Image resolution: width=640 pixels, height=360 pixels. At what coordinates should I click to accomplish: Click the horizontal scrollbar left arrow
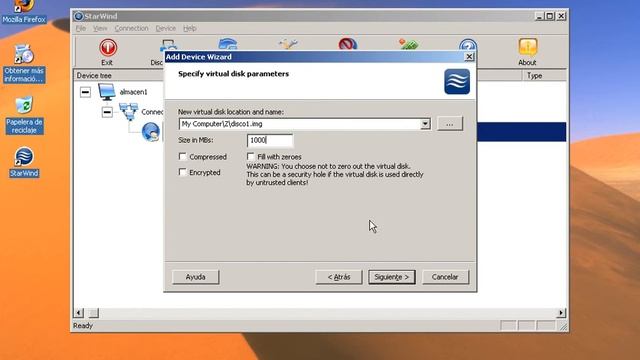79,313
